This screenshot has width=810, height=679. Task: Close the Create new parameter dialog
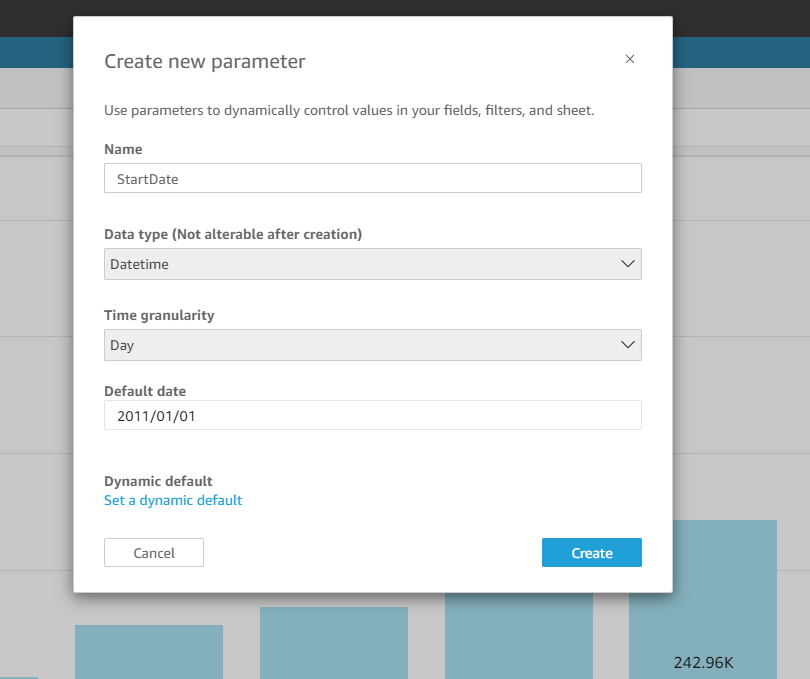(x=630, y=59)
